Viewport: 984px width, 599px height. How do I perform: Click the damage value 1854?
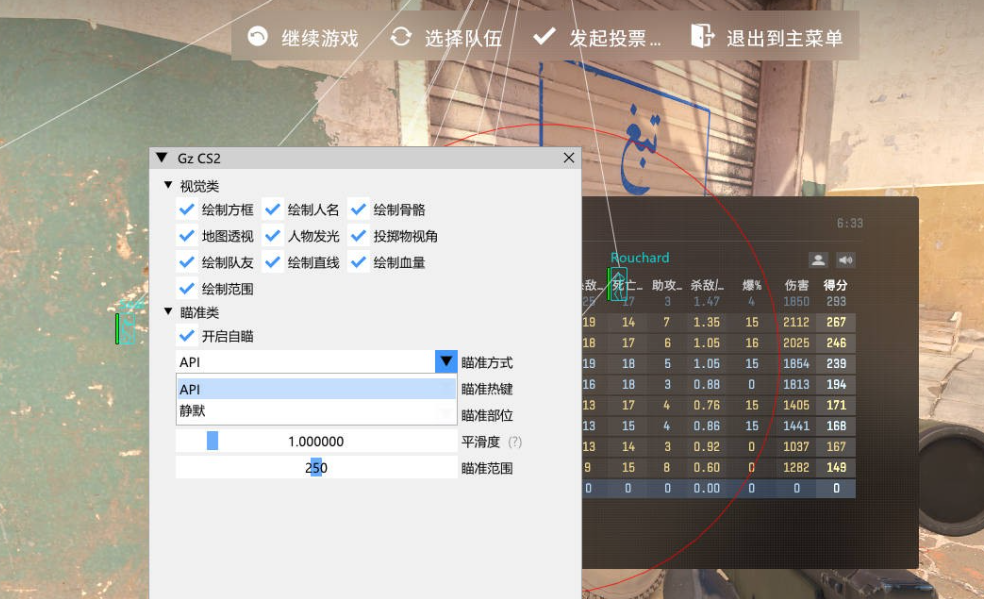pyautogui.click(x=796, y=363)
